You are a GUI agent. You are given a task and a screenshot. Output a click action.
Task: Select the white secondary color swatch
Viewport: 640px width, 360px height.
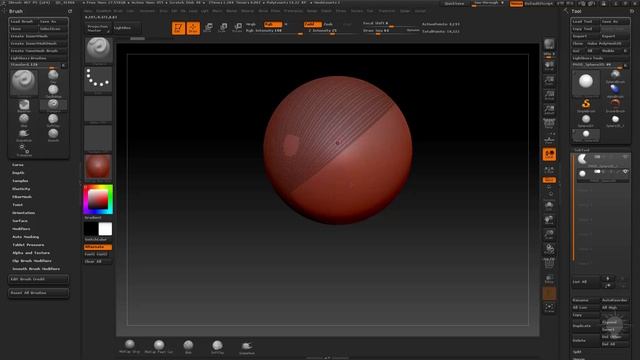(105, 229)
